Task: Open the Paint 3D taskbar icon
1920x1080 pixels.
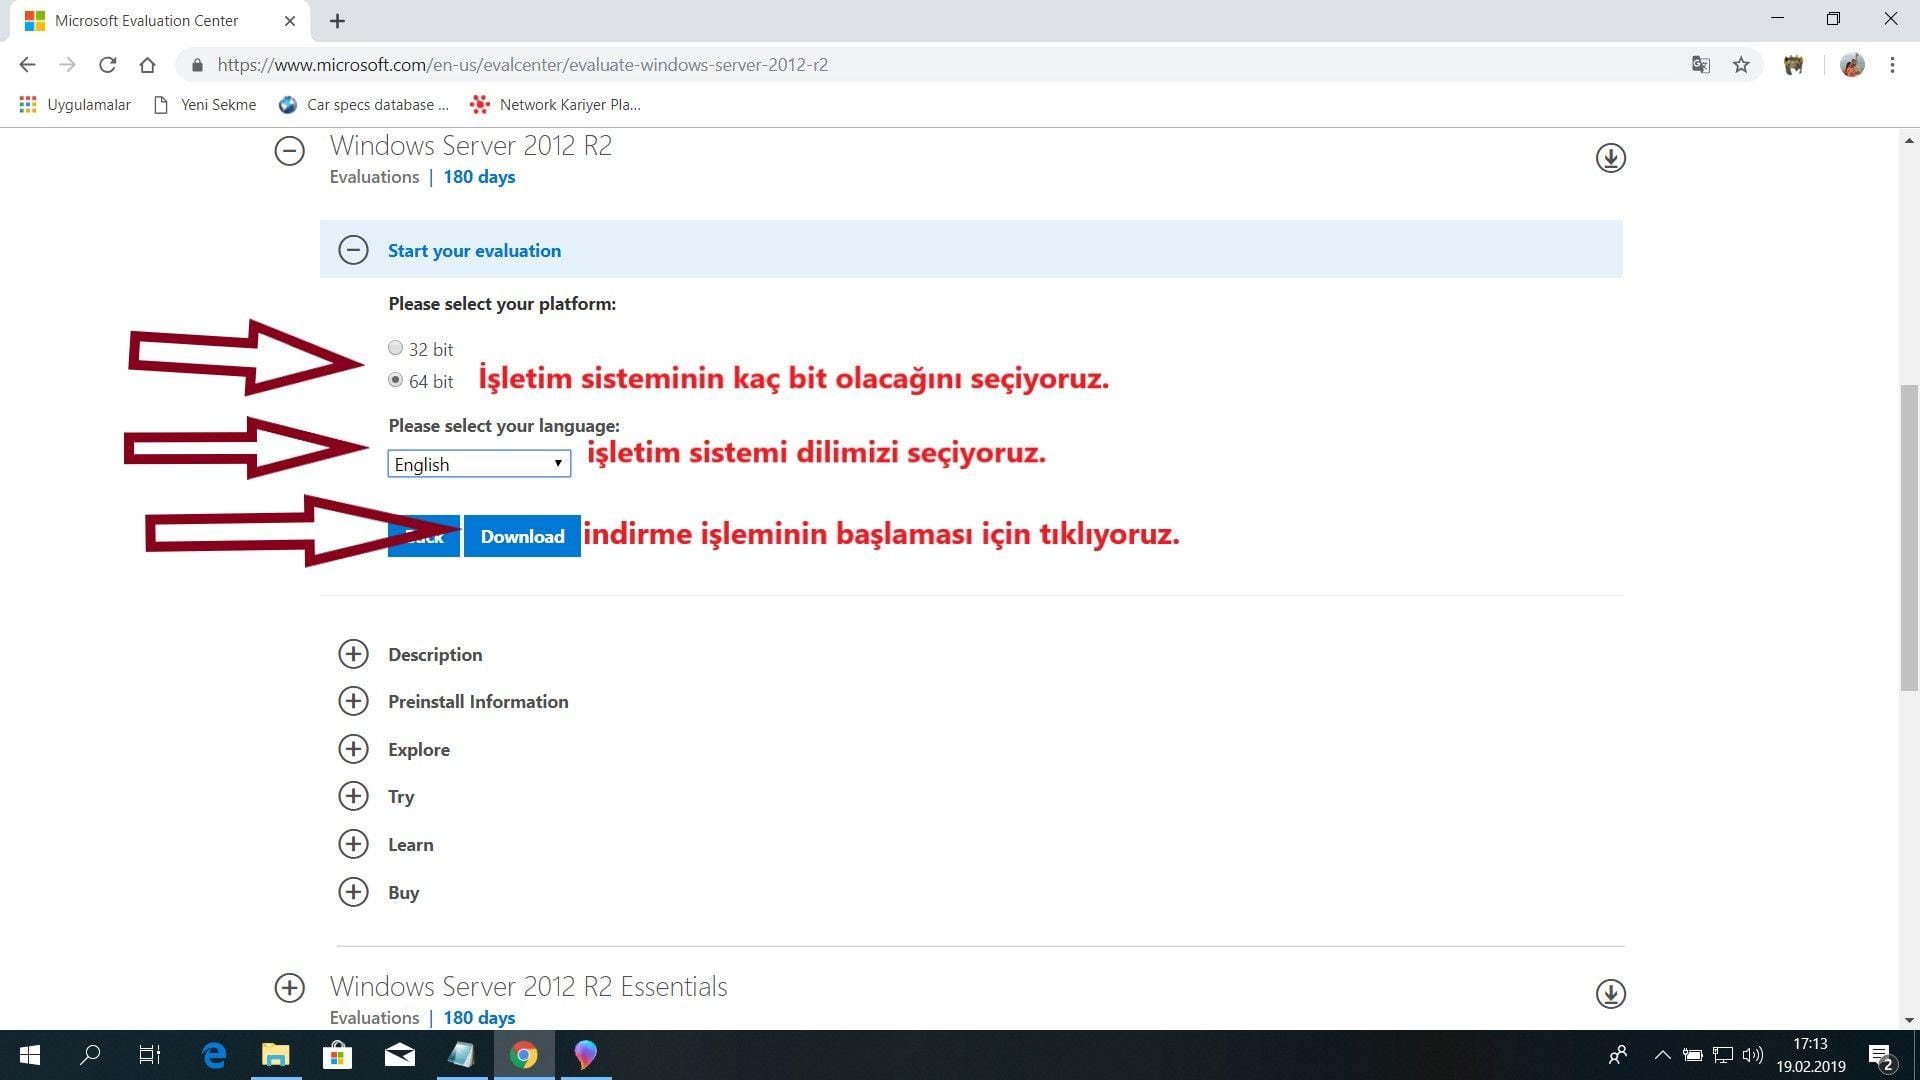Action: (x=585, y=1055)
